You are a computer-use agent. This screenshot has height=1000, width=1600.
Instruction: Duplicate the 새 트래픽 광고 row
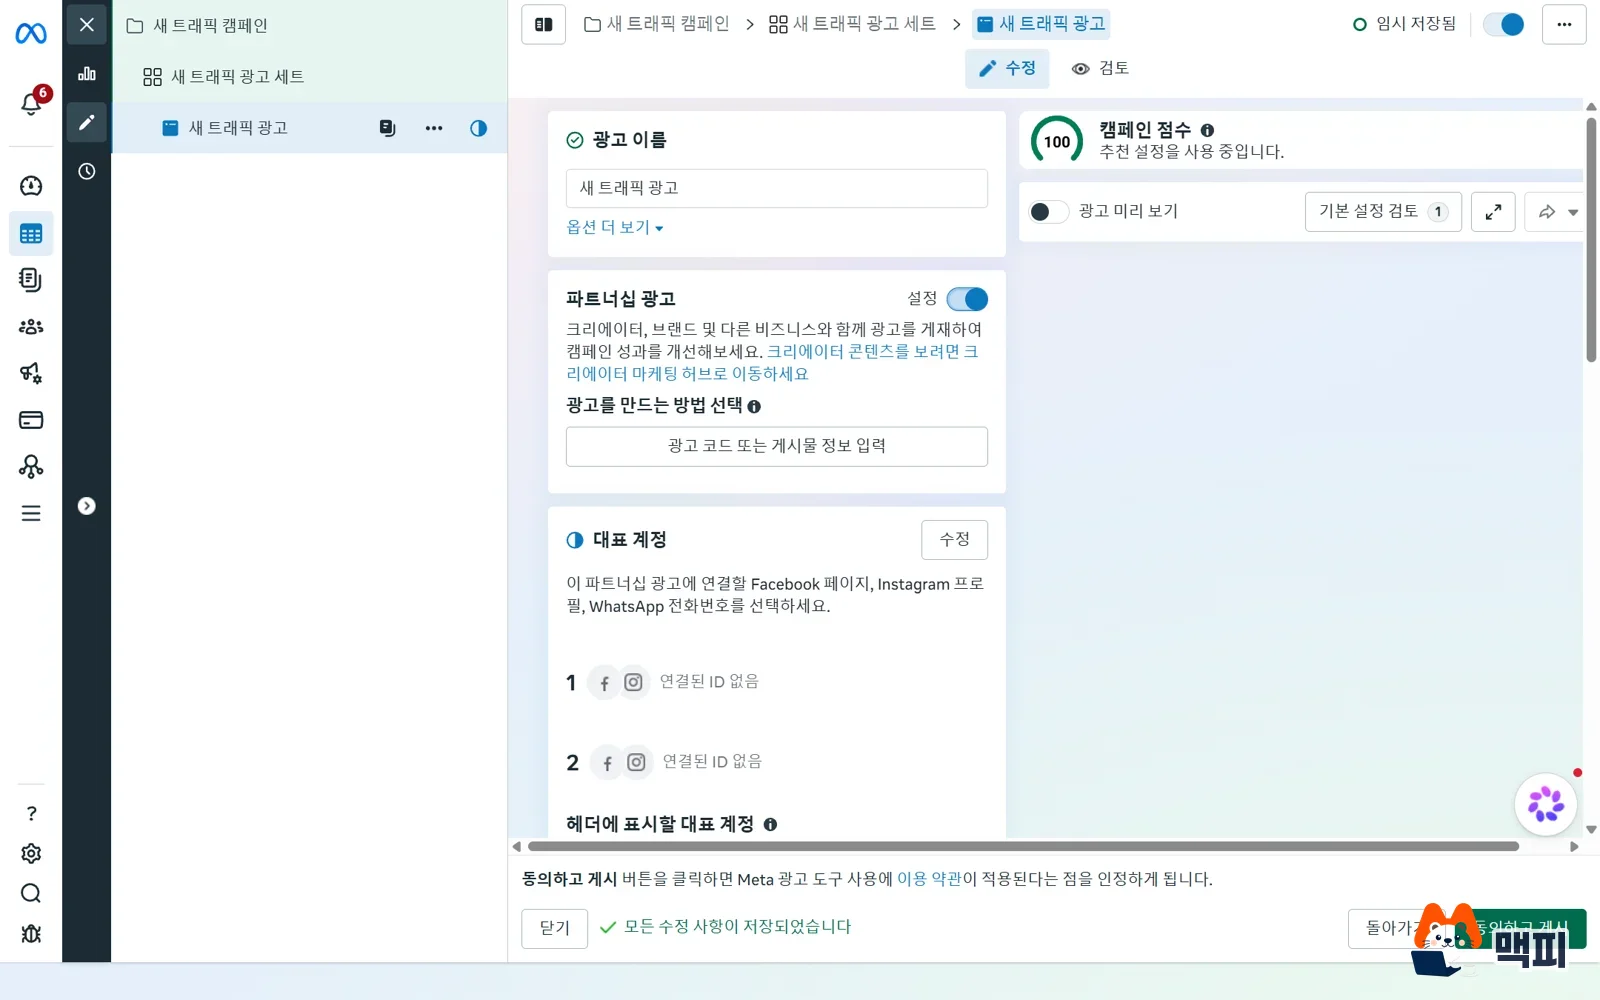coord(388,128)
